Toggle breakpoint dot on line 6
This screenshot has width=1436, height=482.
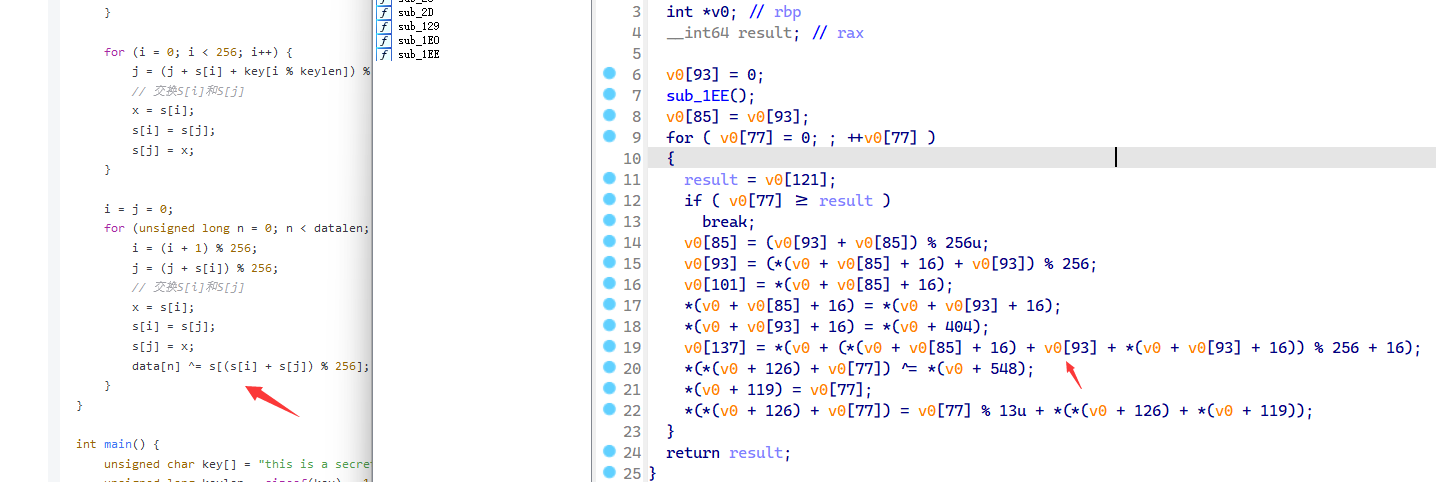(608, 74)
